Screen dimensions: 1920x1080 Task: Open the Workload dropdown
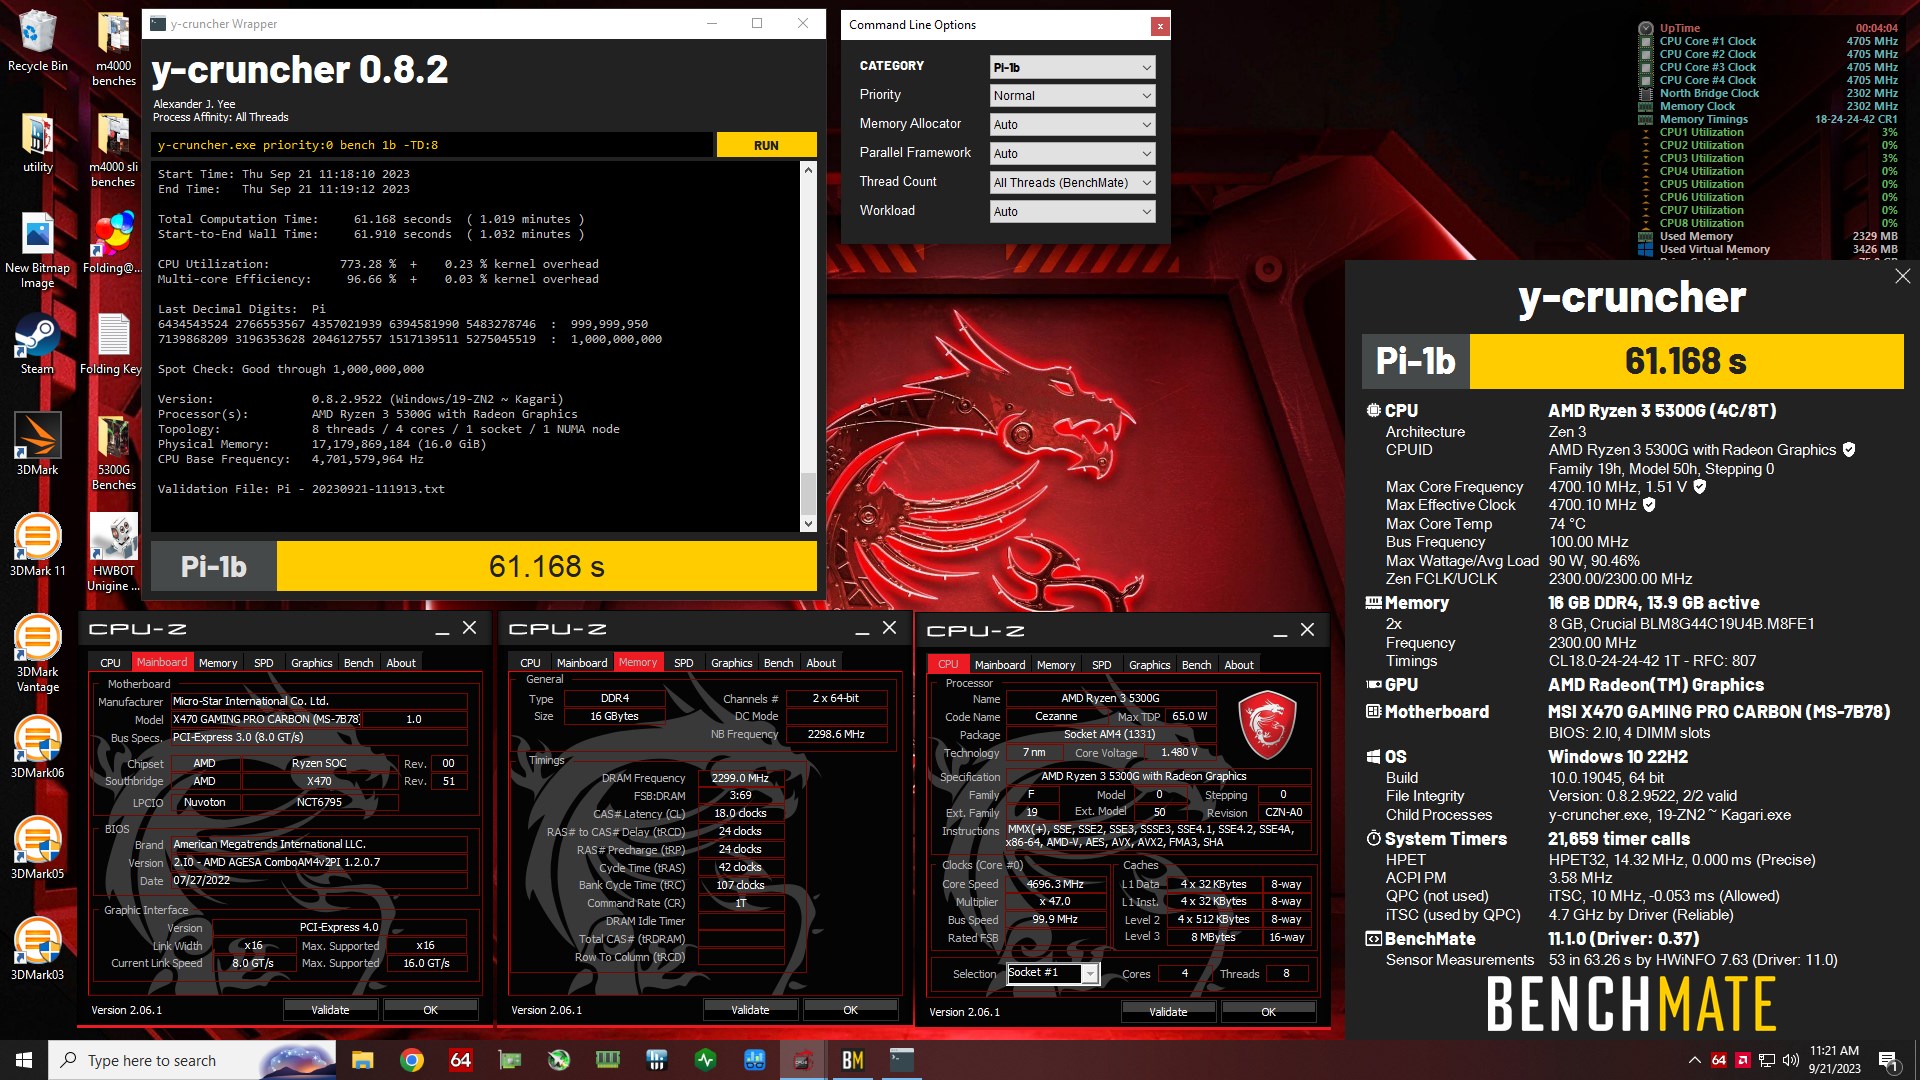pos(1072,212)
